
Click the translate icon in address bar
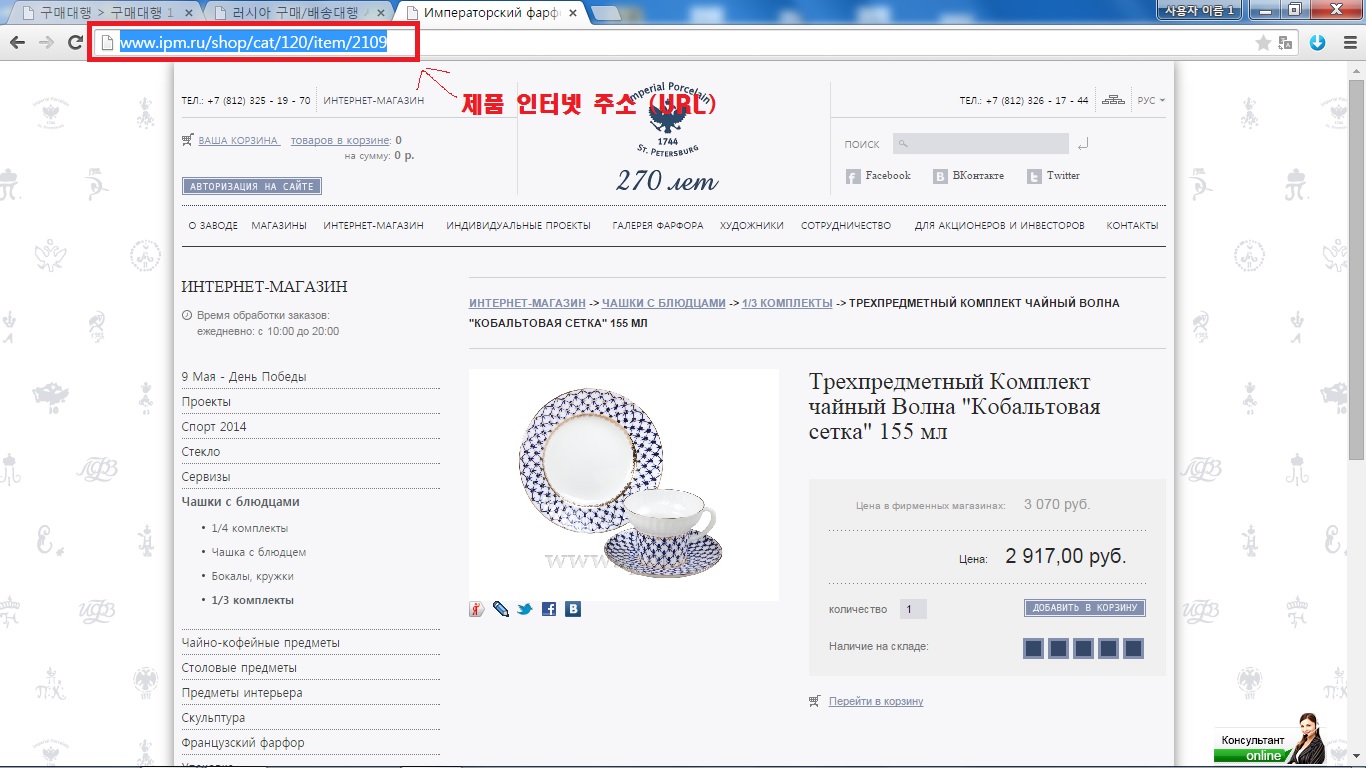pyautogui.click(x=1286, y=42)
